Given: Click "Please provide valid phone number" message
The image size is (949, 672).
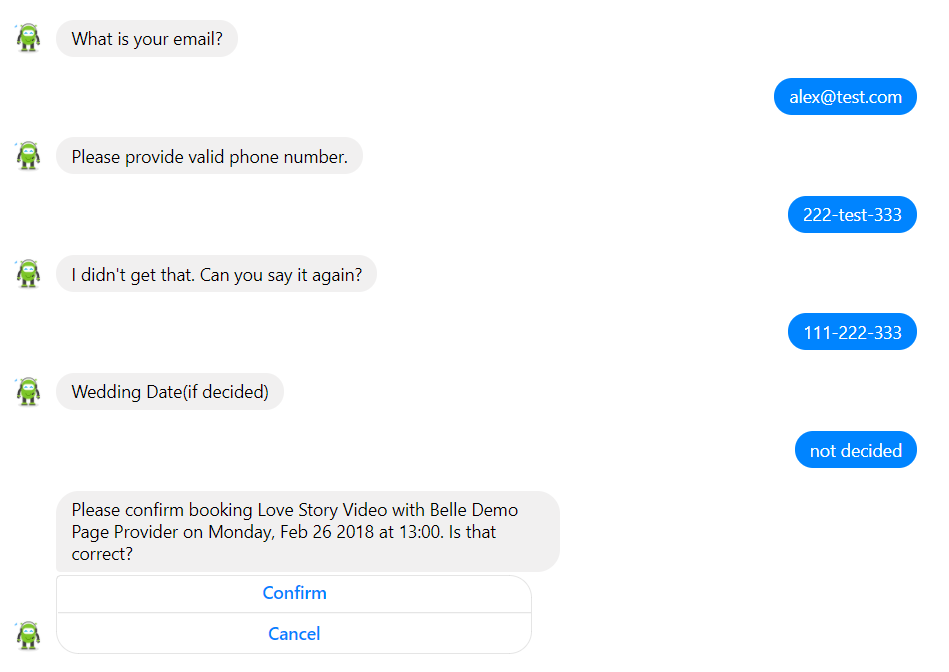Looking at the screenshot, I should pos(209,156).
